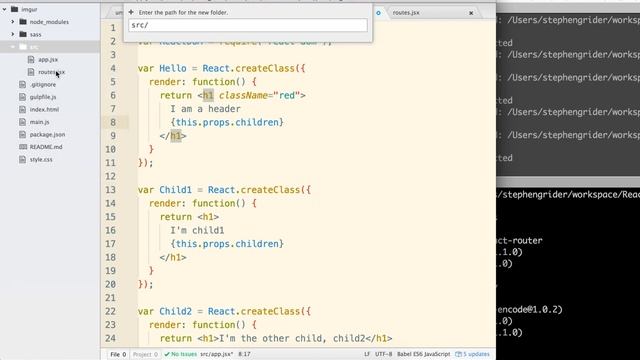This screenshot has height=360, width=640.
Task: Click the package.json file icon
Action: [x=22, y=134]
